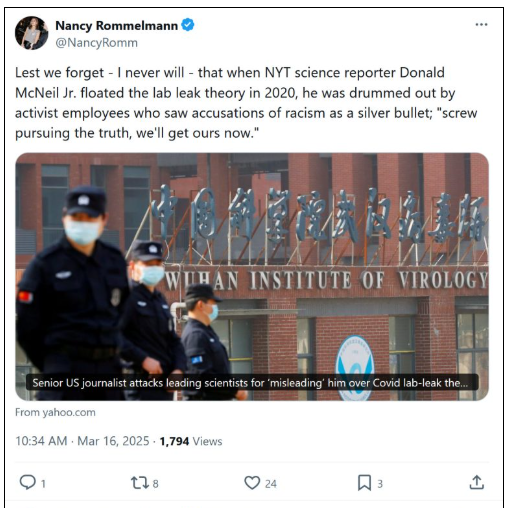Click the bookmark count 3
This screenshot has height=508, width=512.
click(380, 484)
